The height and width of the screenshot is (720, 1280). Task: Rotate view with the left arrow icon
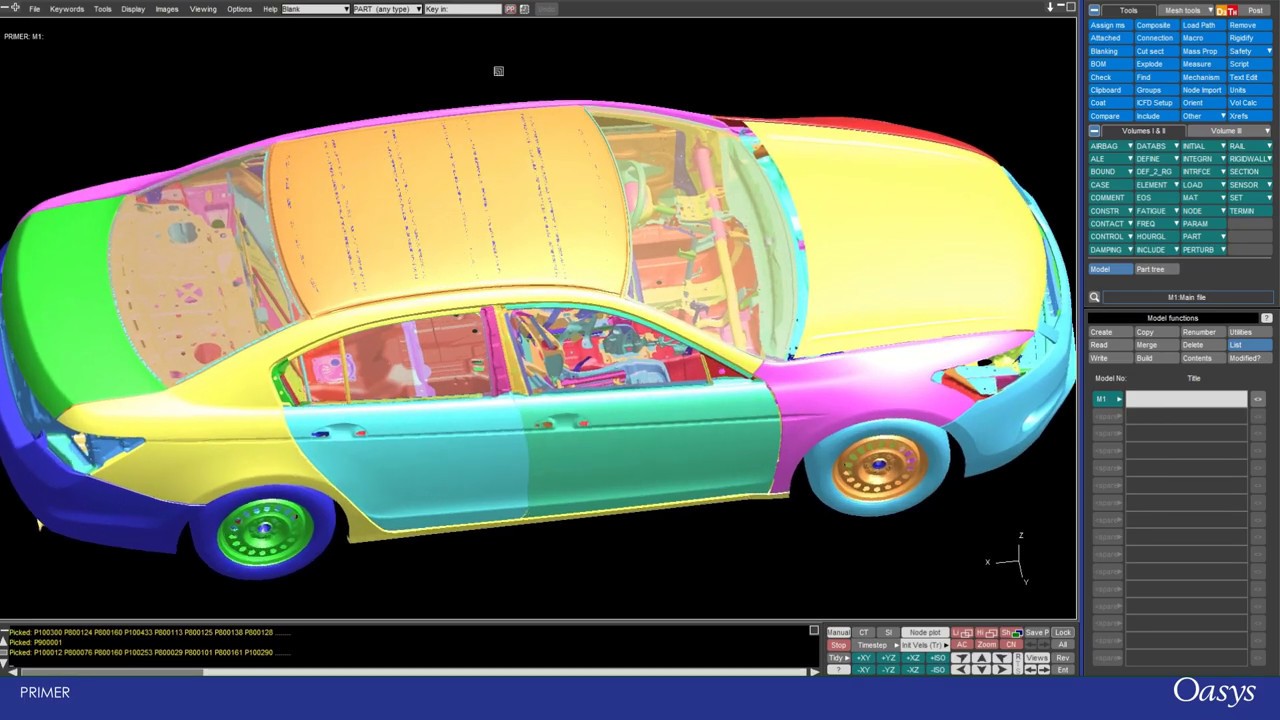click(x=961, y=669)
